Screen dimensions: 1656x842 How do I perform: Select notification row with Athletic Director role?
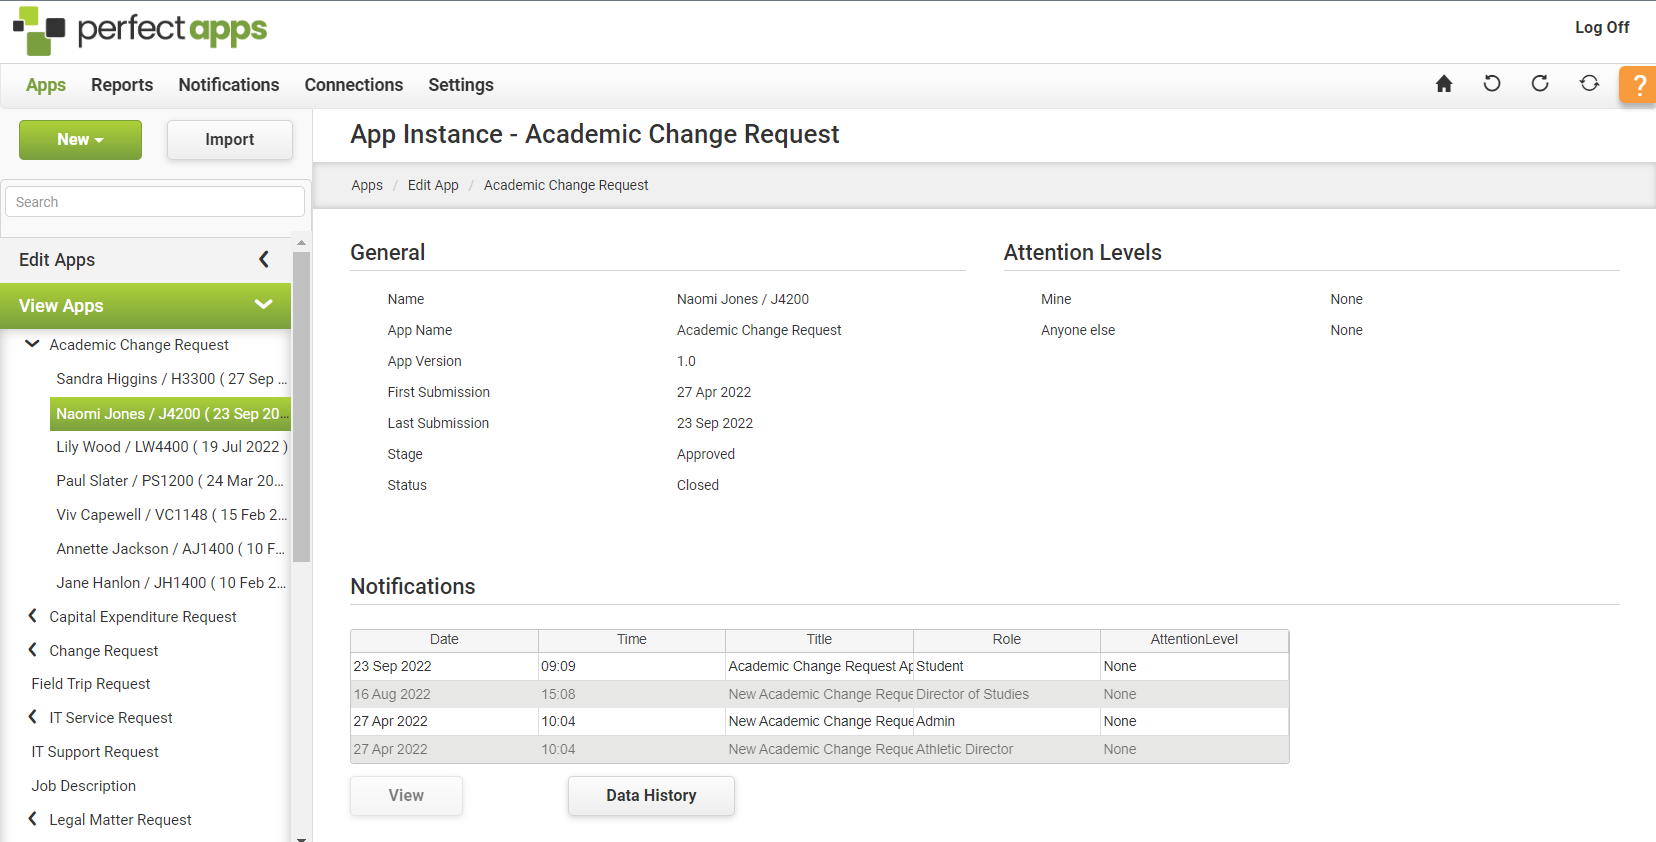click(x=819, y=749)
